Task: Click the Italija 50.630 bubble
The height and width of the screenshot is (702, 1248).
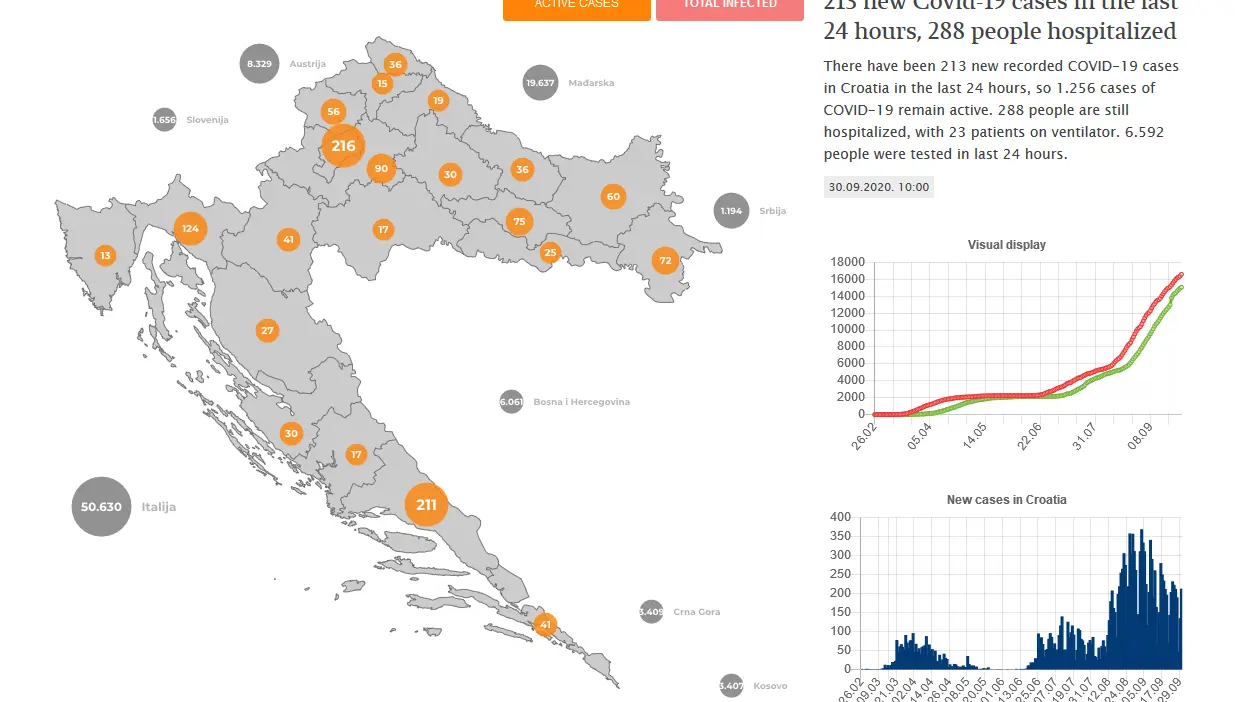Action: (101, 507)
